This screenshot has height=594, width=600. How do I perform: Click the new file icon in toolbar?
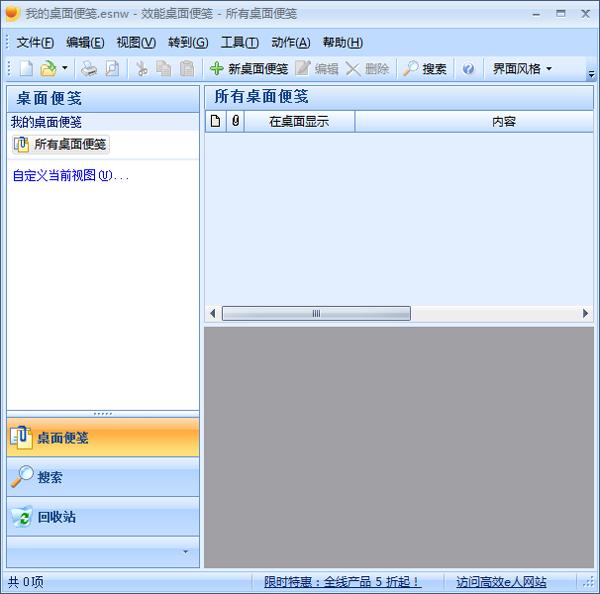(x=26, y=69)
